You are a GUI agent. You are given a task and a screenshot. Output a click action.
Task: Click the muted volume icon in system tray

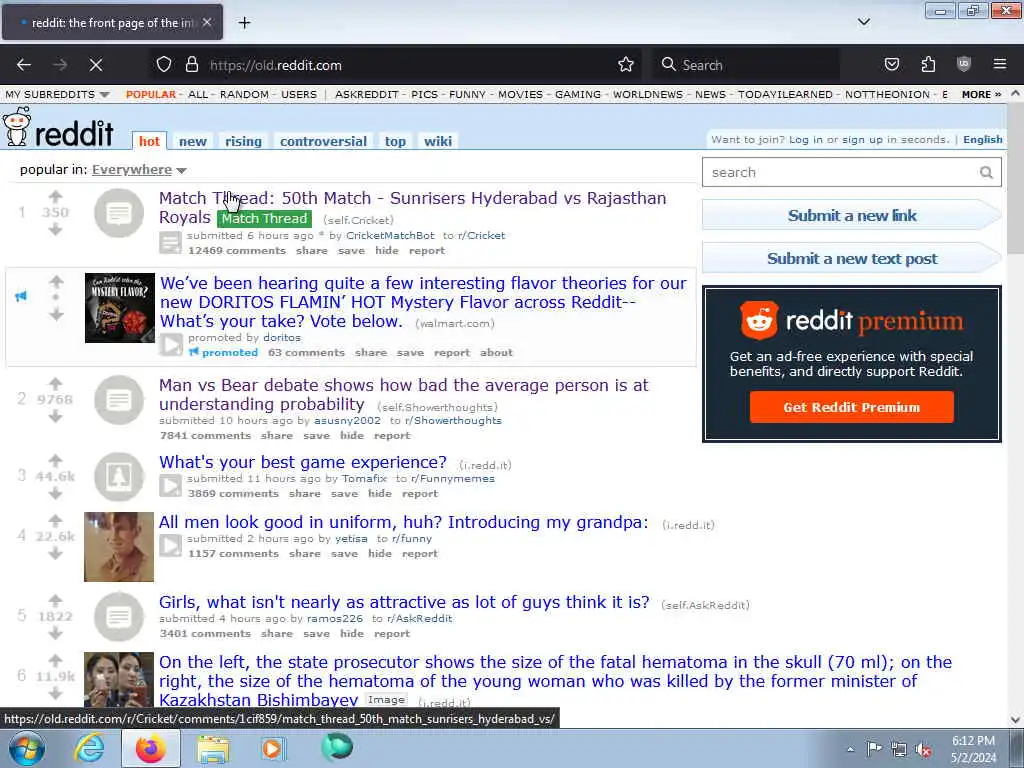tap(923, 750)
